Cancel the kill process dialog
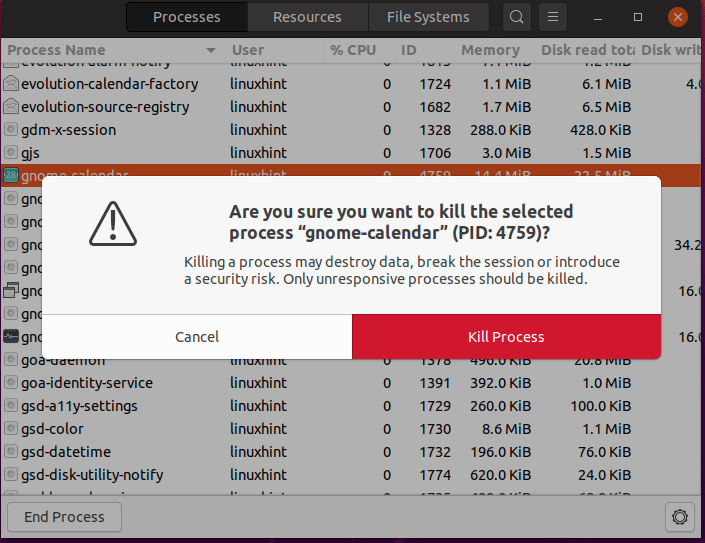 click(197, 337)
